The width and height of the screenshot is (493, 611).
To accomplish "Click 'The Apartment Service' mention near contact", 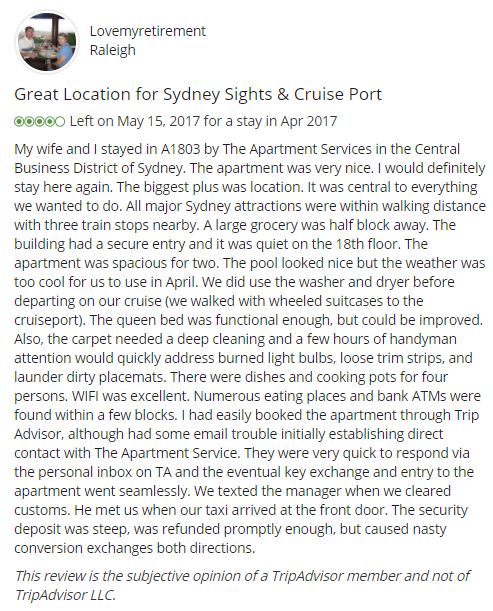I will (x=166, y=453).
